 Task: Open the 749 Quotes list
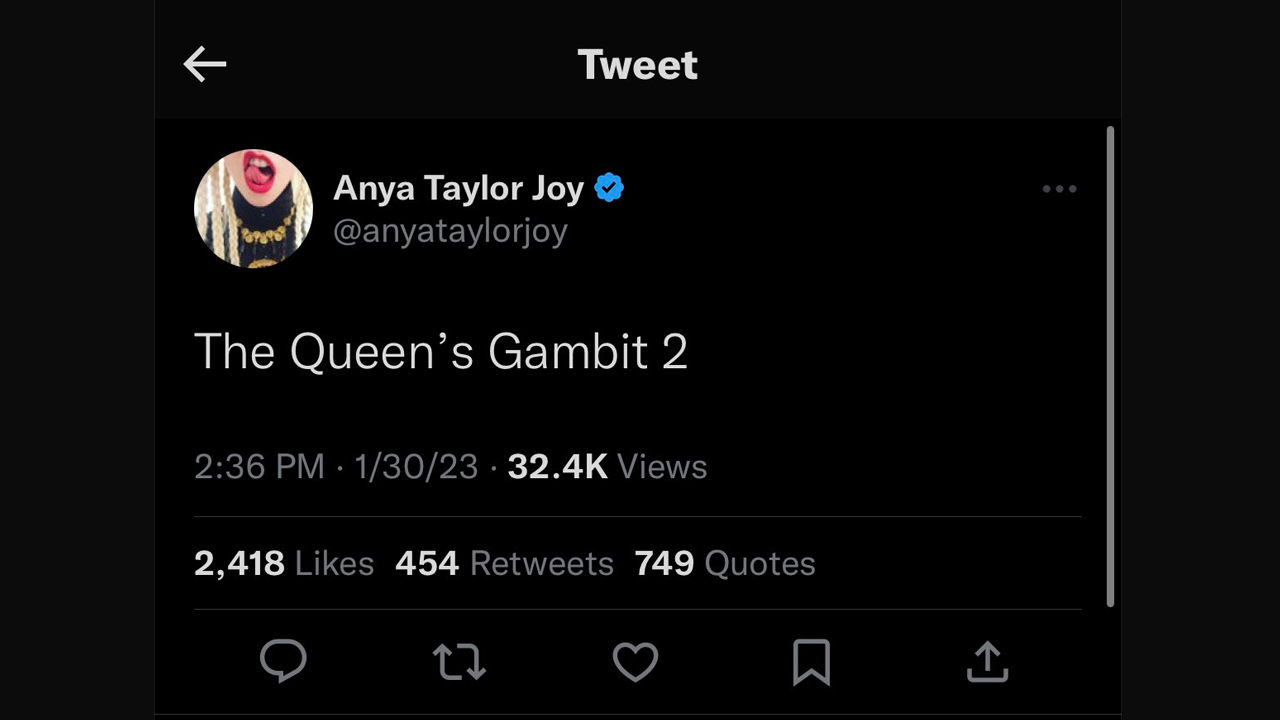pos(724,563)
